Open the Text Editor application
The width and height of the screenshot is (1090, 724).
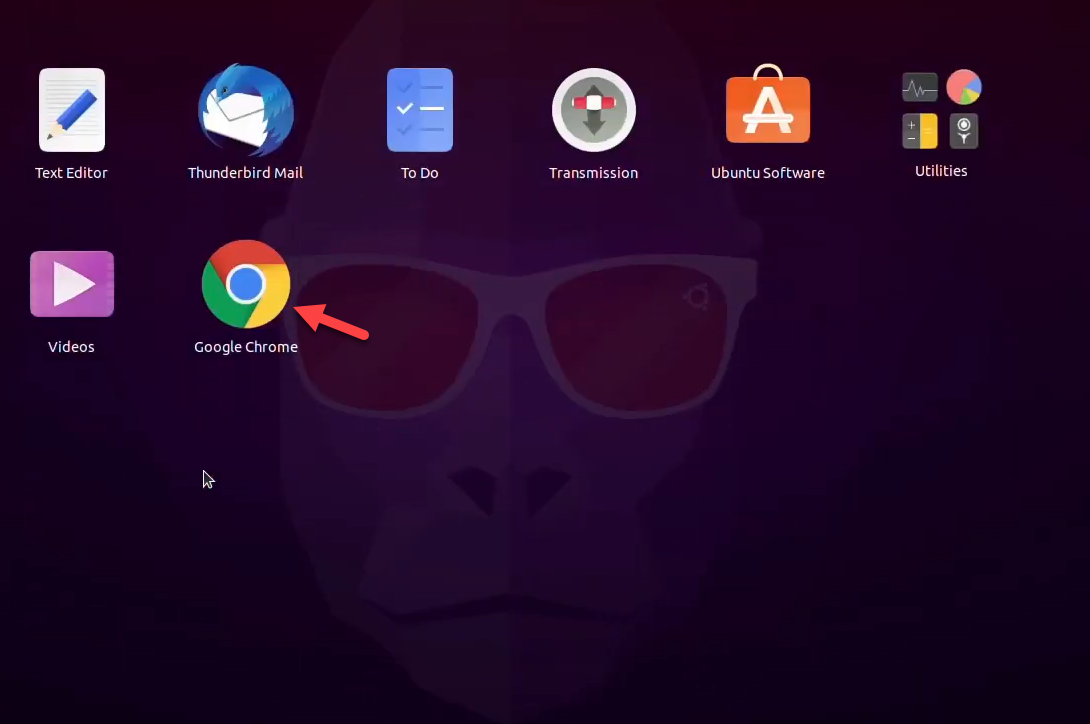[x=71, y=110]
